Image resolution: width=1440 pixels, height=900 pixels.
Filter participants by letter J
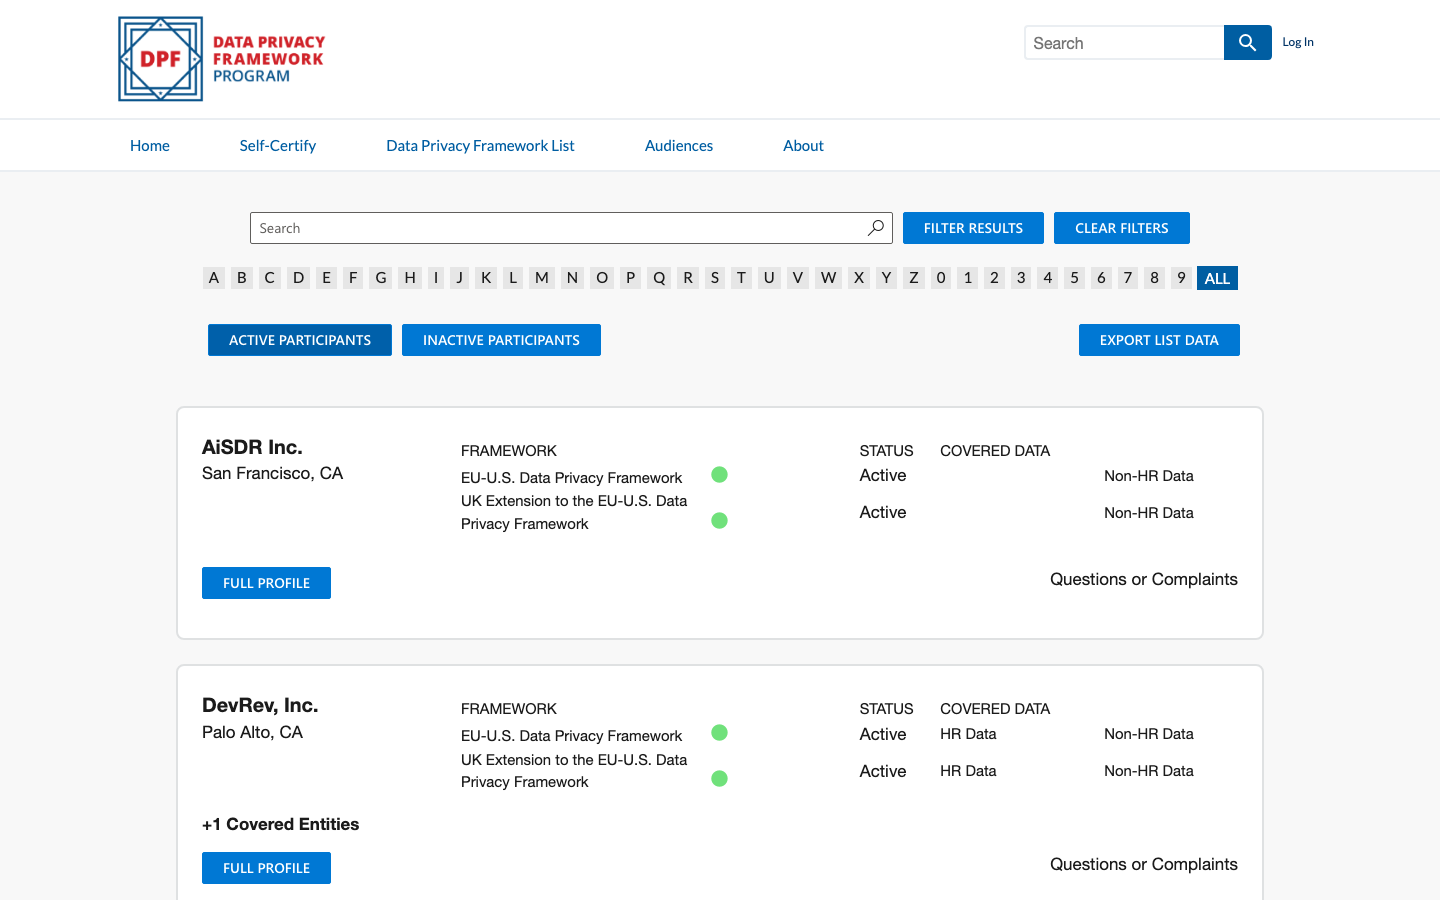460,278
